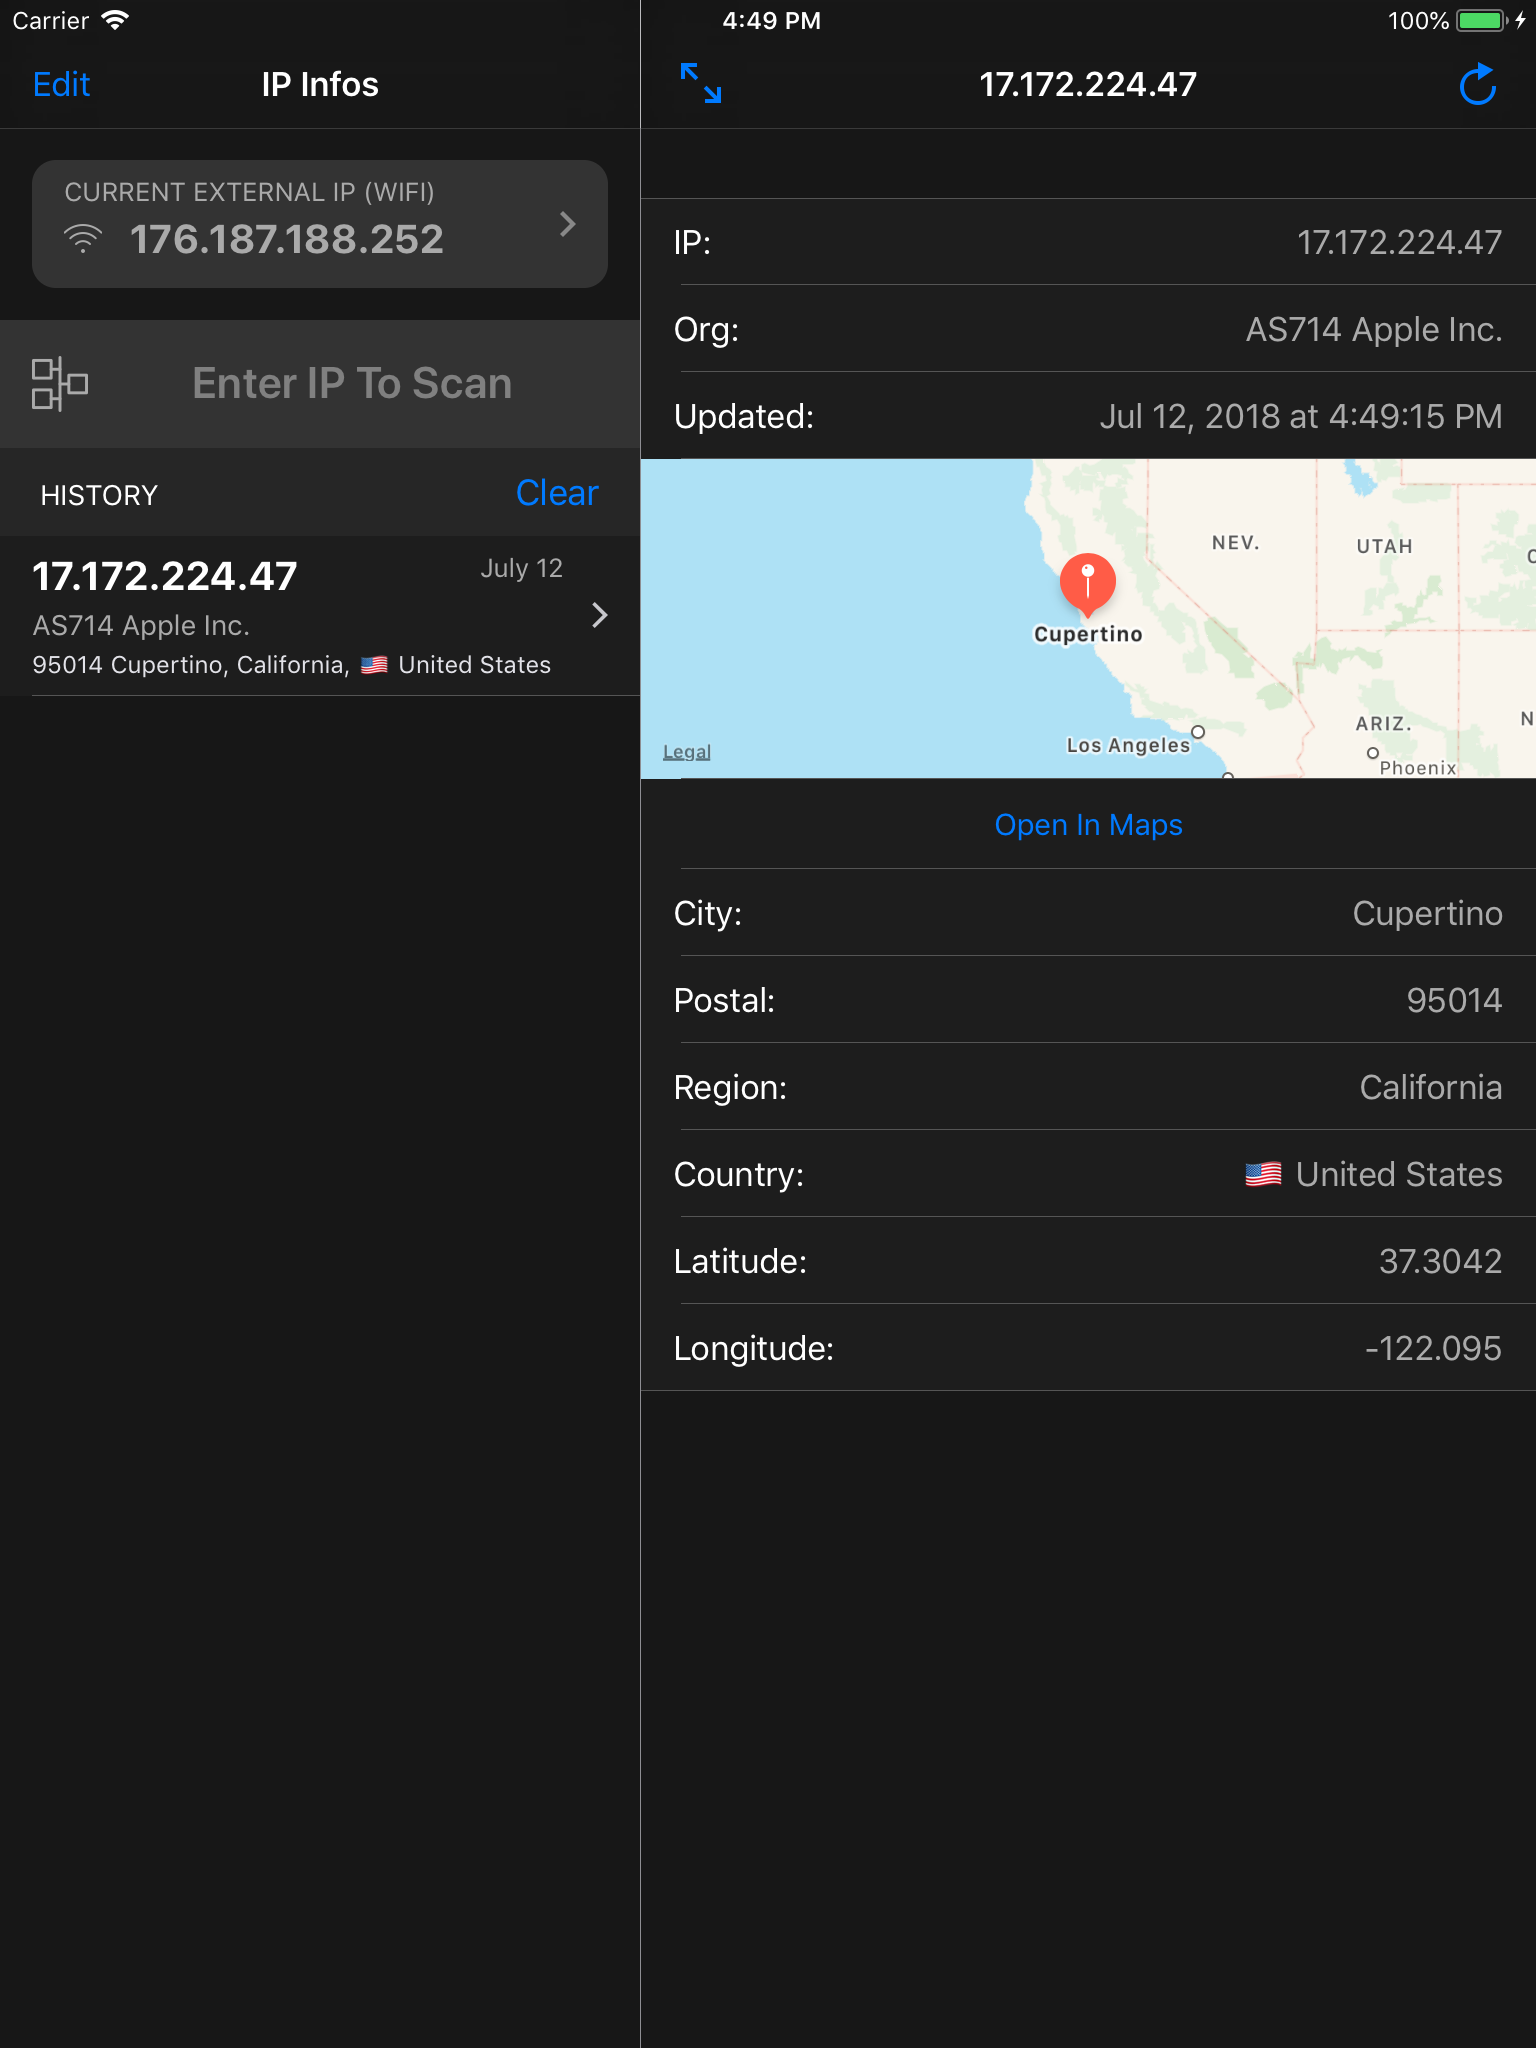Tap the Latitude value 37.3042
This screenshot has height=2048, width=1536.
click(x=1440, y=1261)
